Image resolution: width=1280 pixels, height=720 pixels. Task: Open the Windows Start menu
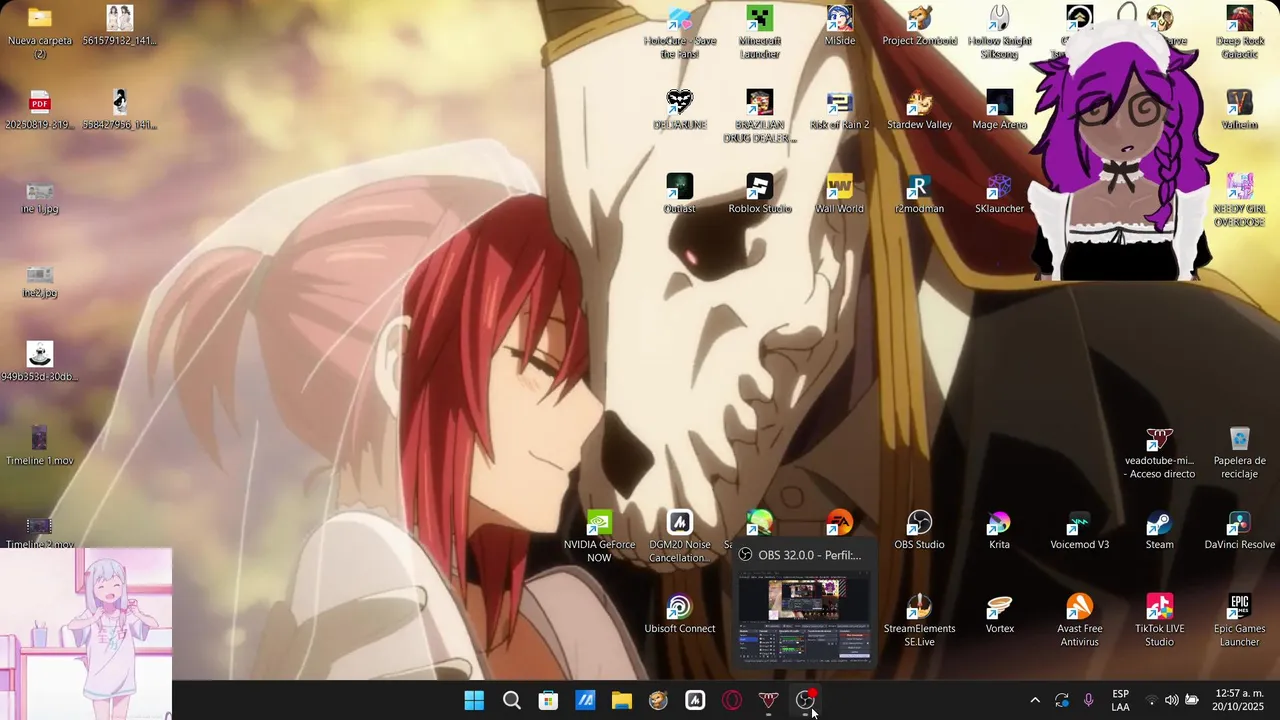tap(474, 700)
